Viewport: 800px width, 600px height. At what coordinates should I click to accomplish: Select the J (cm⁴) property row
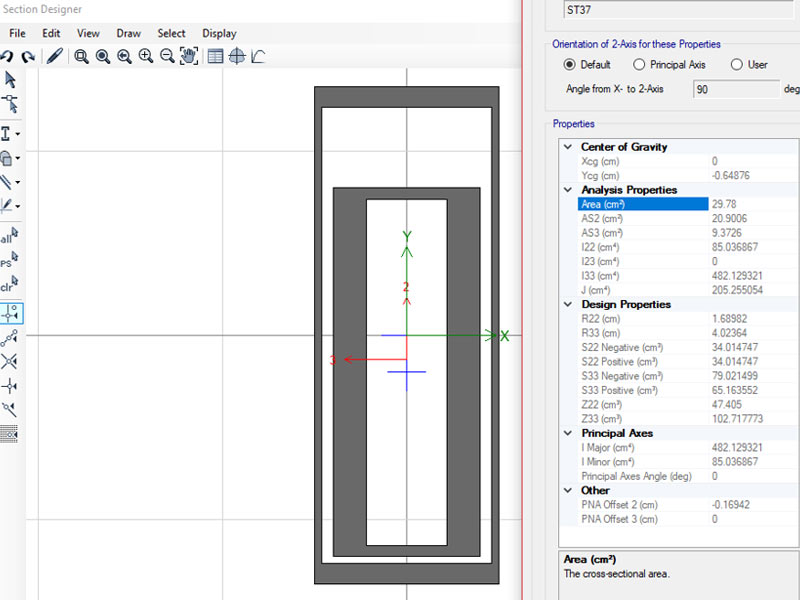[x=688, y=290]
